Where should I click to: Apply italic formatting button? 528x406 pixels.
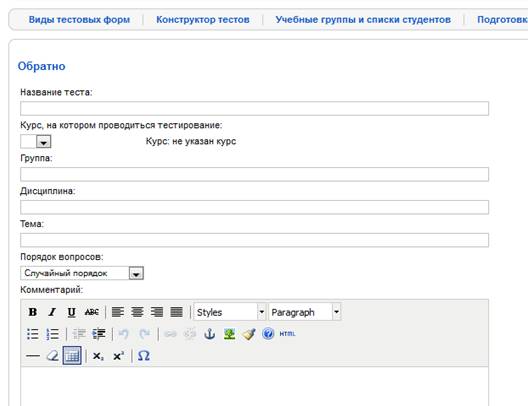click(x=52, y=312)
